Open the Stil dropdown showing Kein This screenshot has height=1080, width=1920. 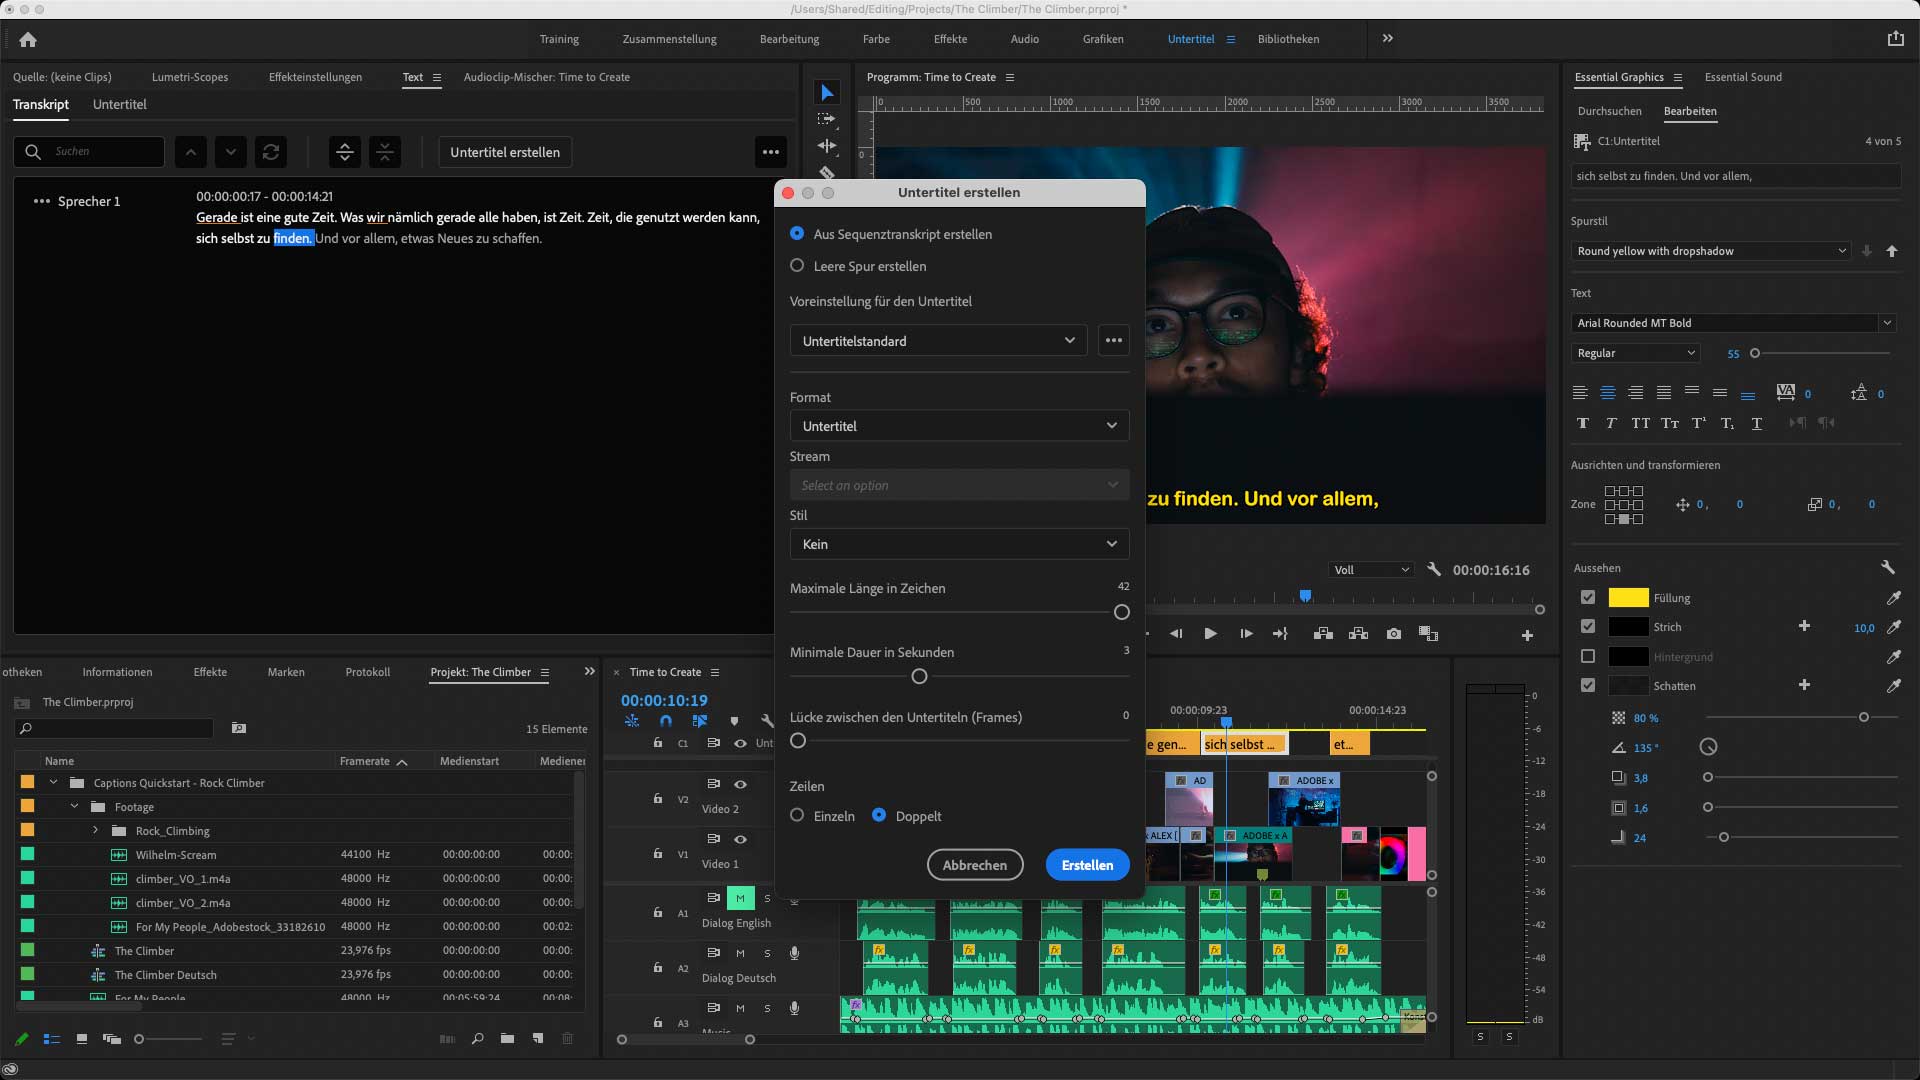tap(959, 544)
